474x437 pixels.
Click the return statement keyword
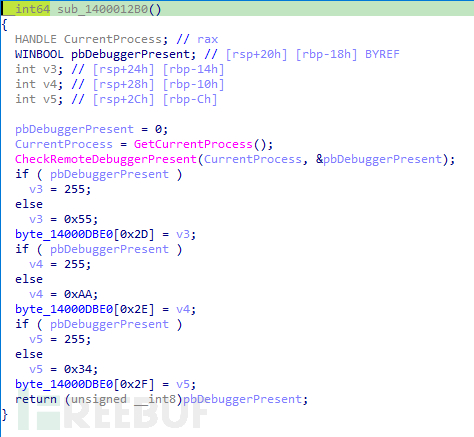[x=36, y=399]
